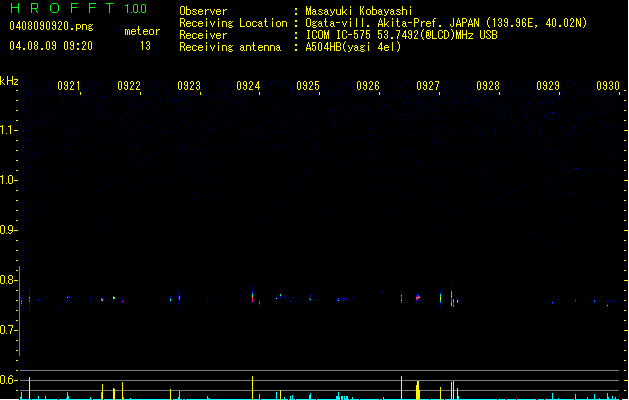Click the kHz axis unit label
The width and height of the screenshot is (629, 400).
point(9,81)
